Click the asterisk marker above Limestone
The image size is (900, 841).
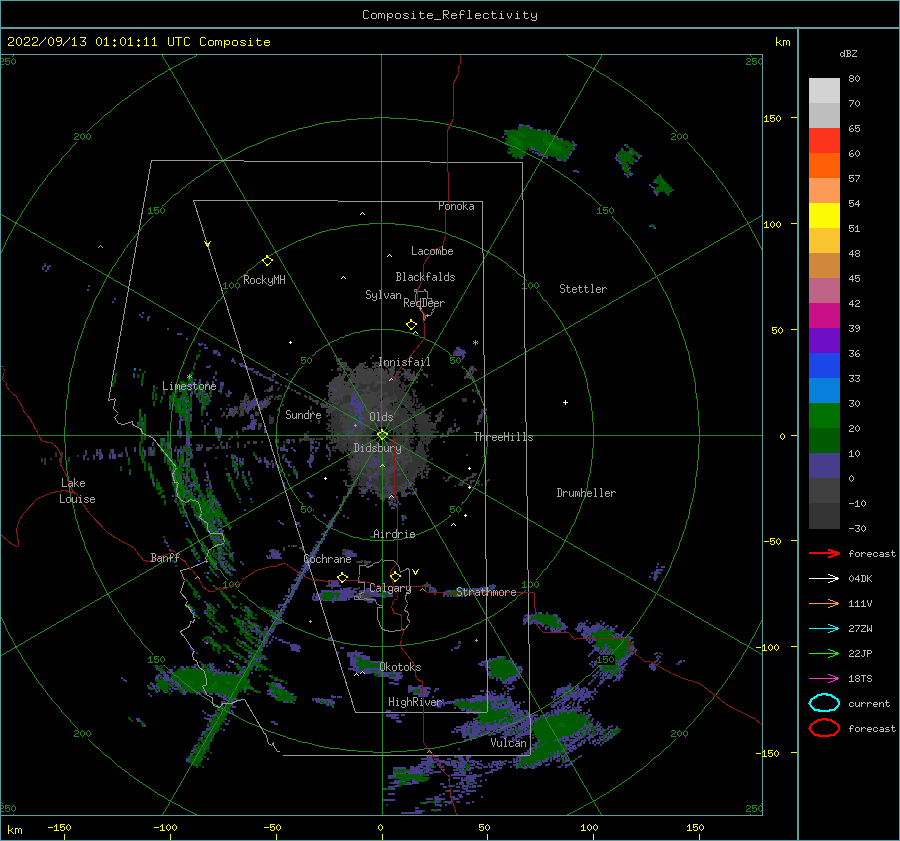[189, 377]
